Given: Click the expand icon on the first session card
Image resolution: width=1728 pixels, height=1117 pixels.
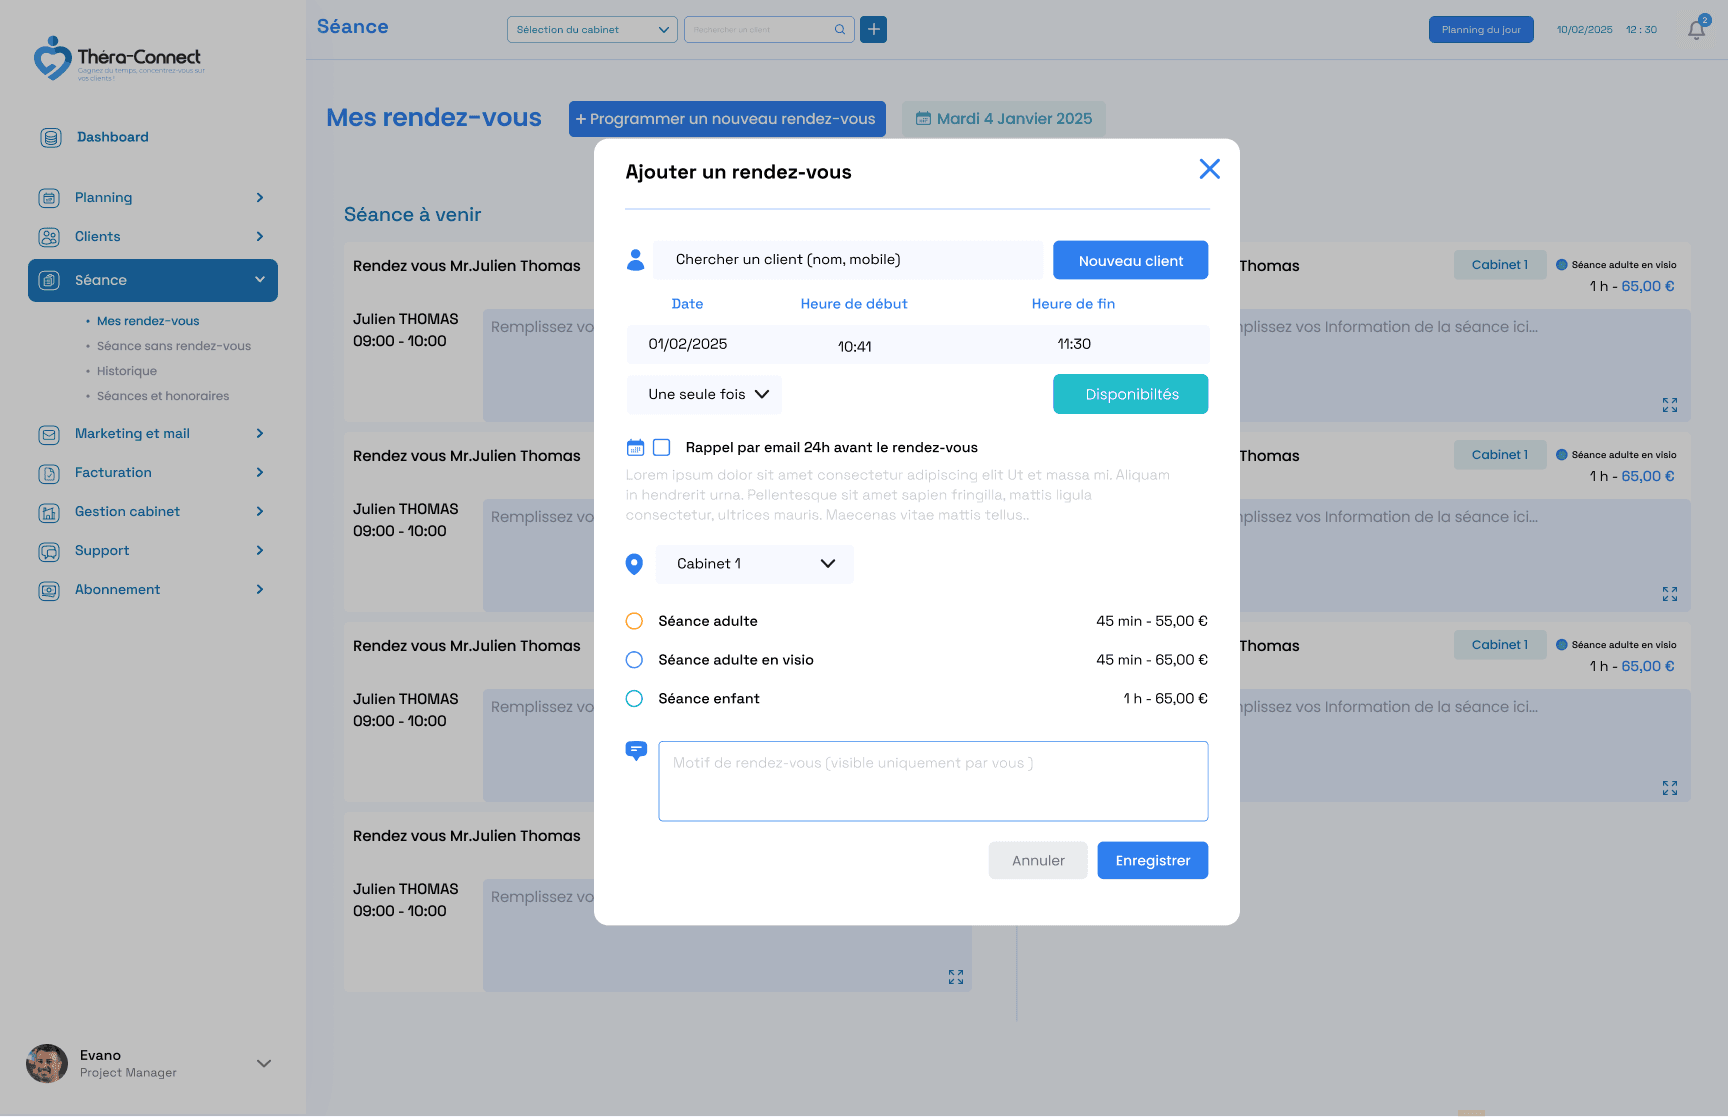Looking at the screenshot, I should 1669,405.
